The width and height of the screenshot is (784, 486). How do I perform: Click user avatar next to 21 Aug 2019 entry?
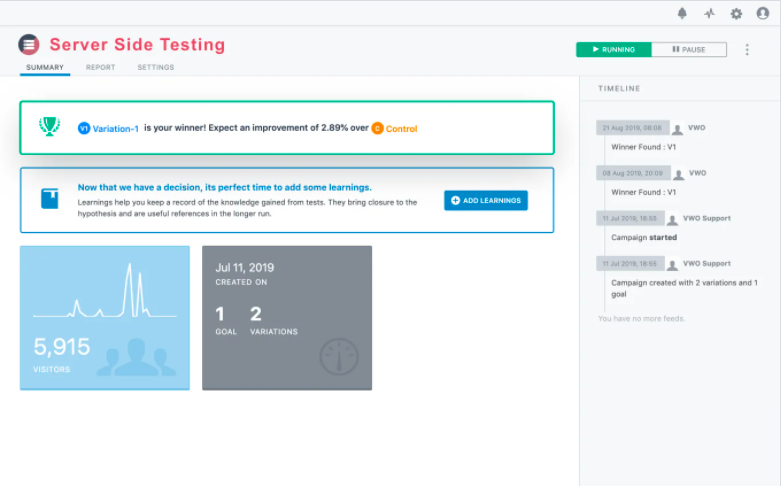coord(678,130)
